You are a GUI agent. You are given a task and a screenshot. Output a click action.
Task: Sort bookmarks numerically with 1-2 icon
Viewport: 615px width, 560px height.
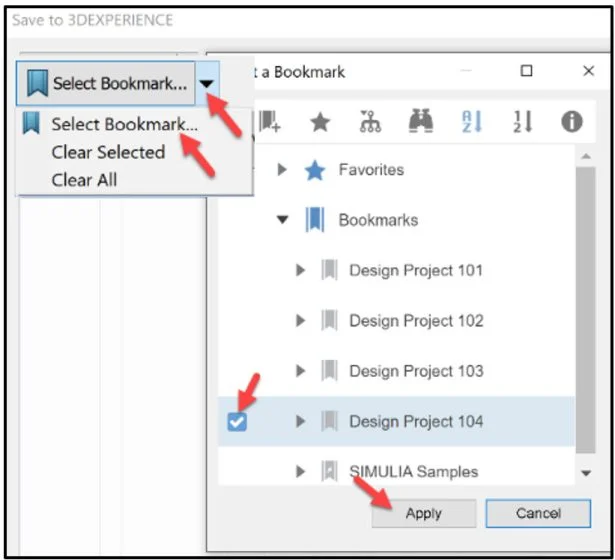coord(521,122)
